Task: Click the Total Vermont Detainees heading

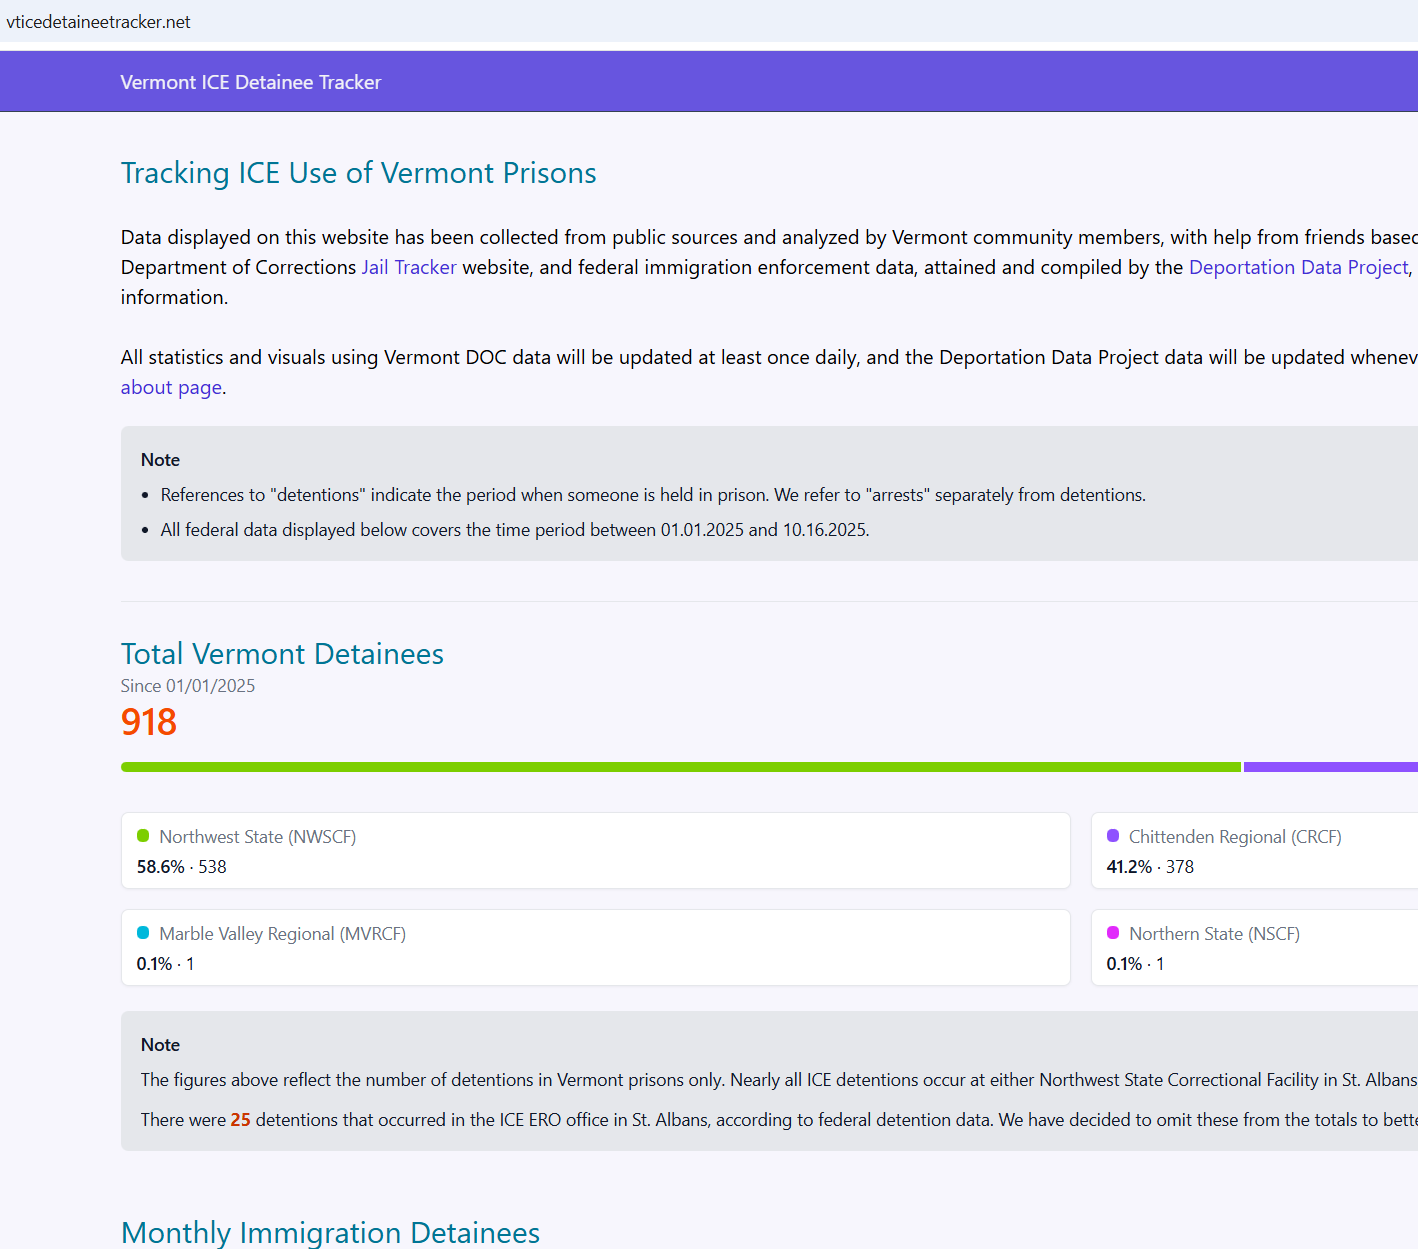Action: tap(282, 654)
